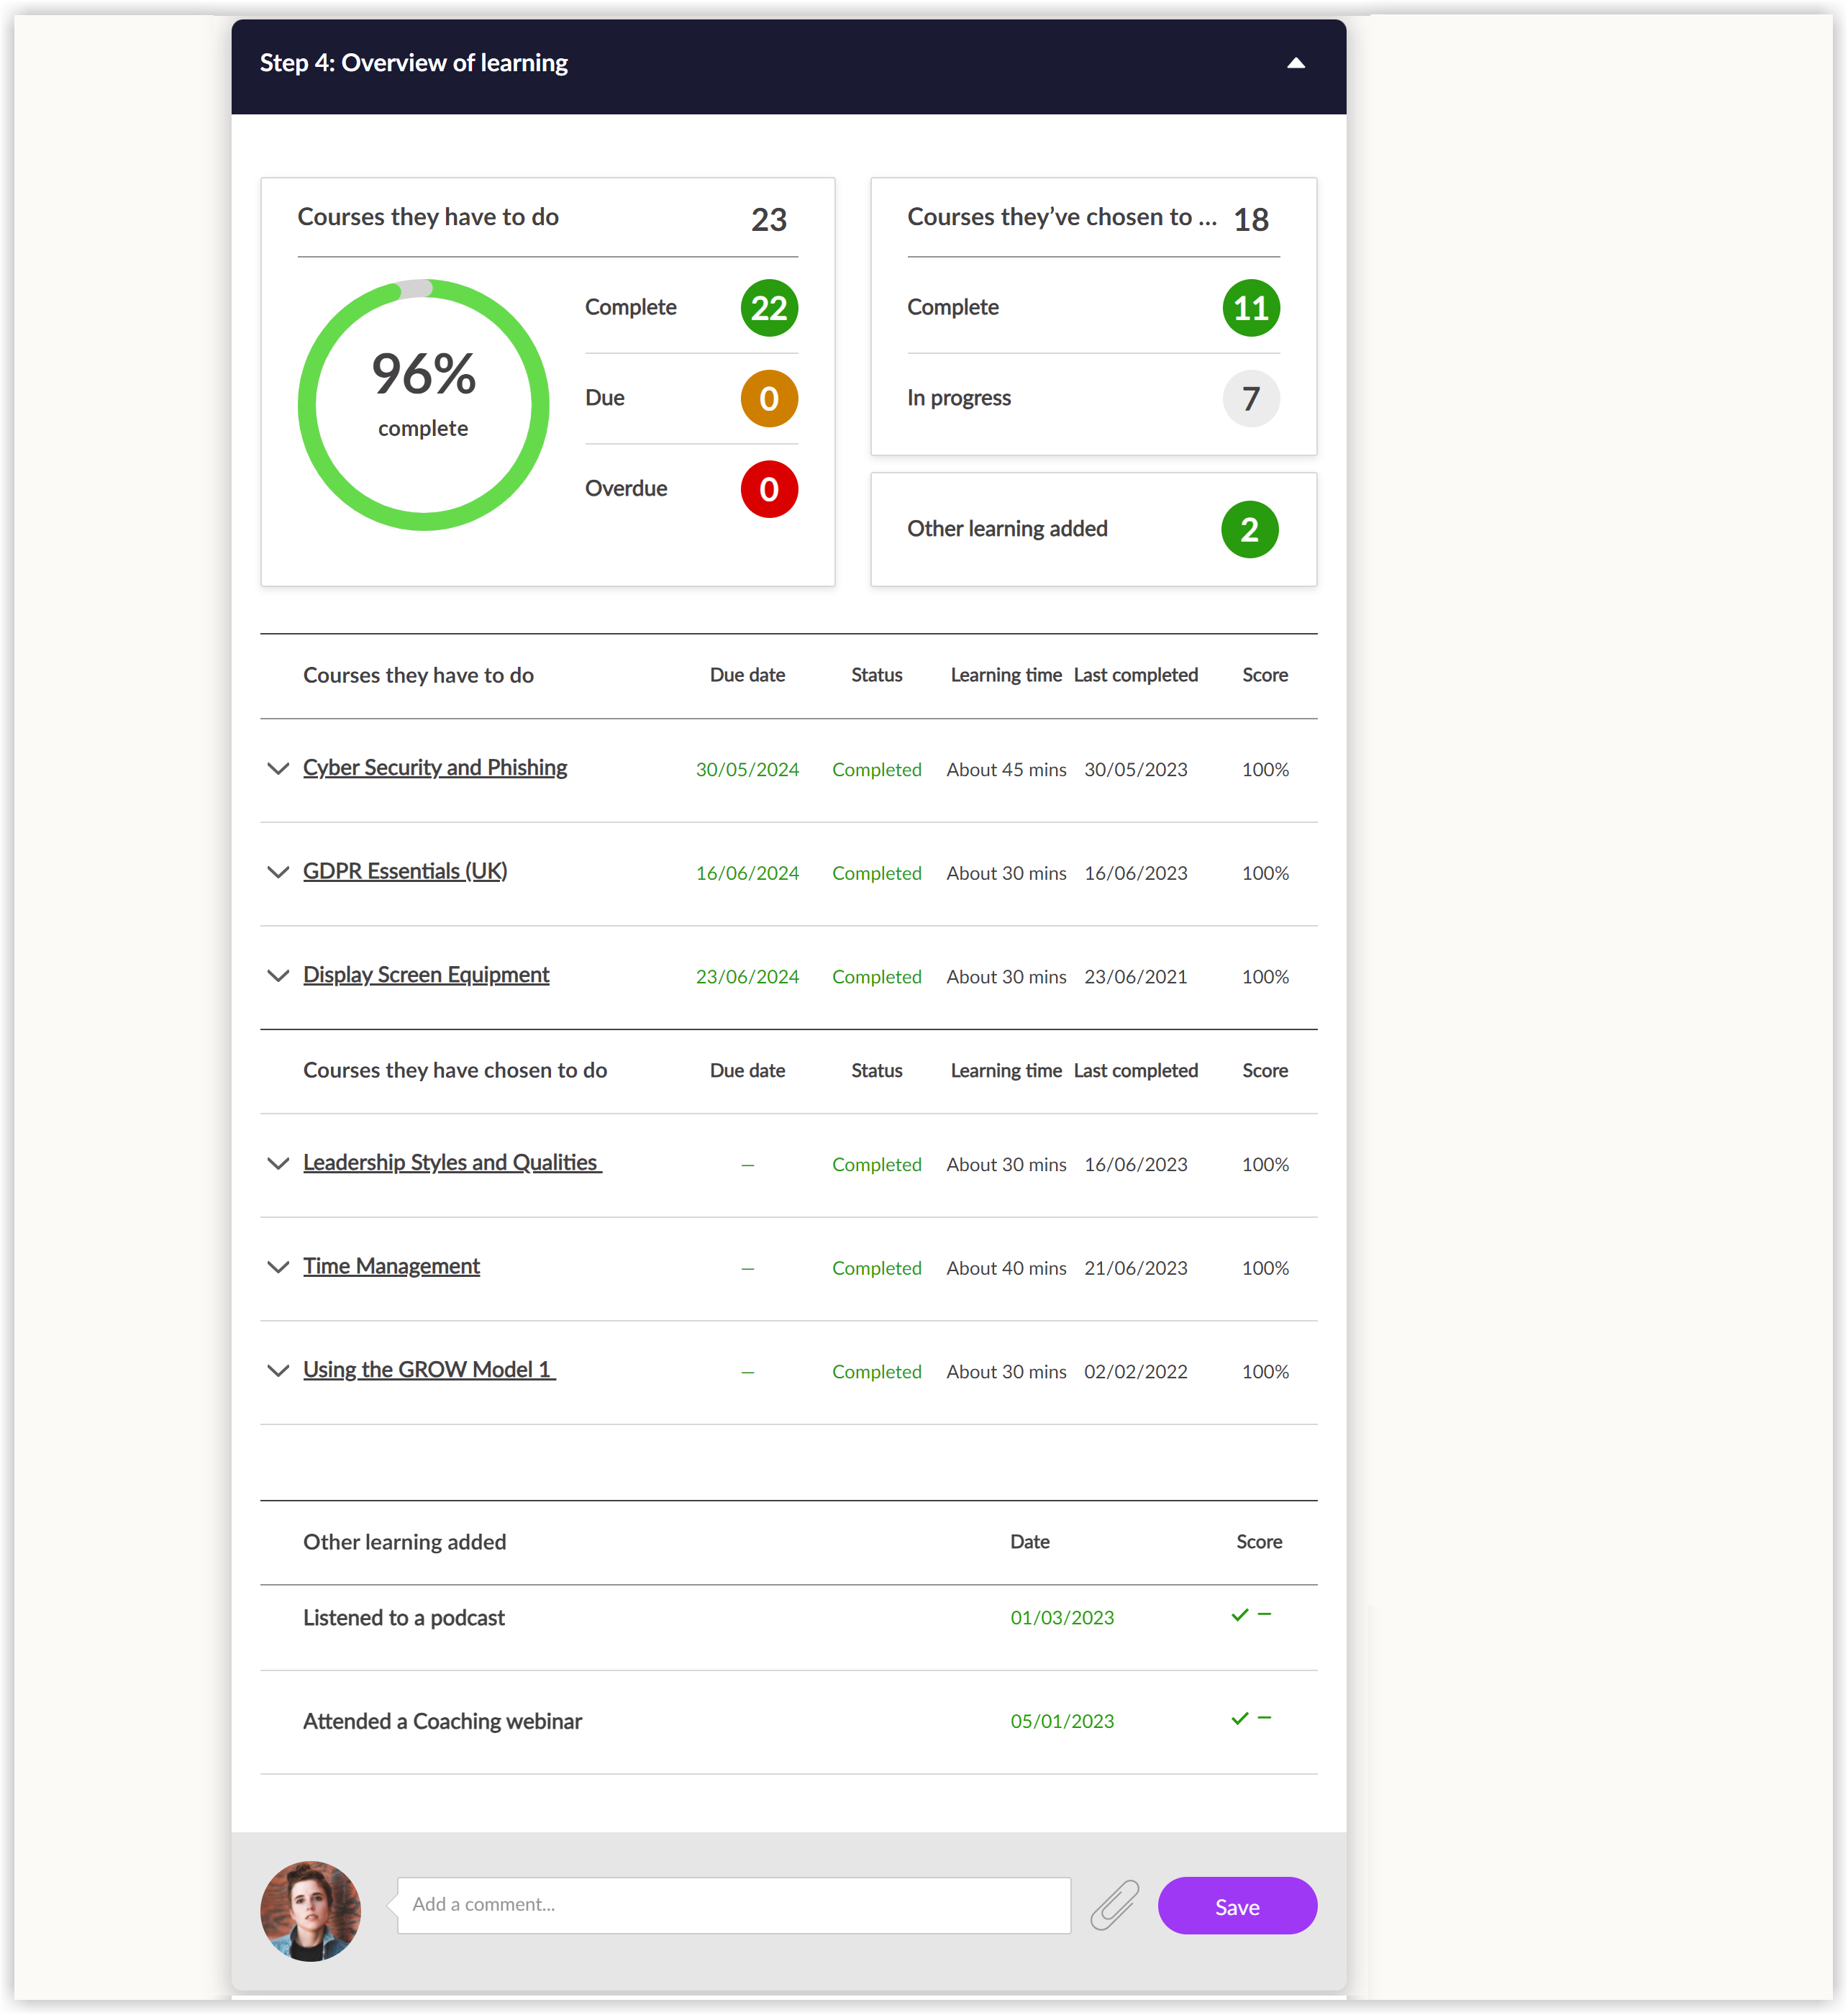Click the Overdue count badge

coord(768,489)
